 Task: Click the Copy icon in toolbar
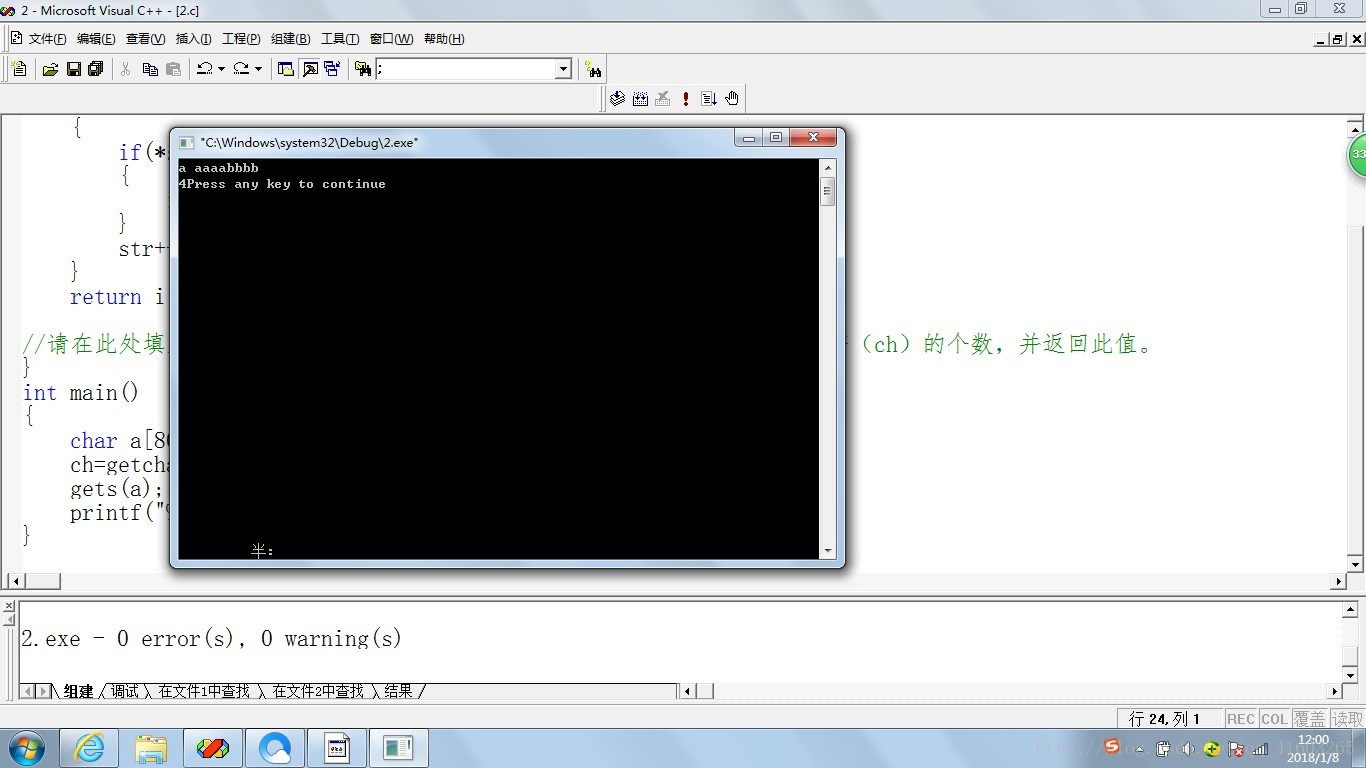coord(150,69)
